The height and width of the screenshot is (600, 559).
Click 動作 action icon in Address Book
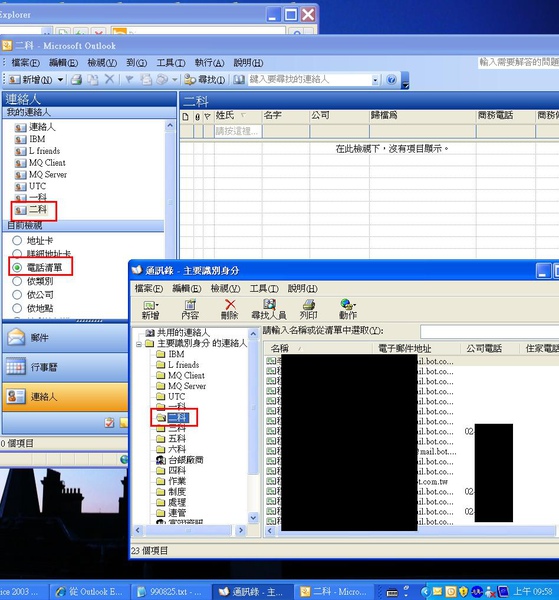[348, 310]
